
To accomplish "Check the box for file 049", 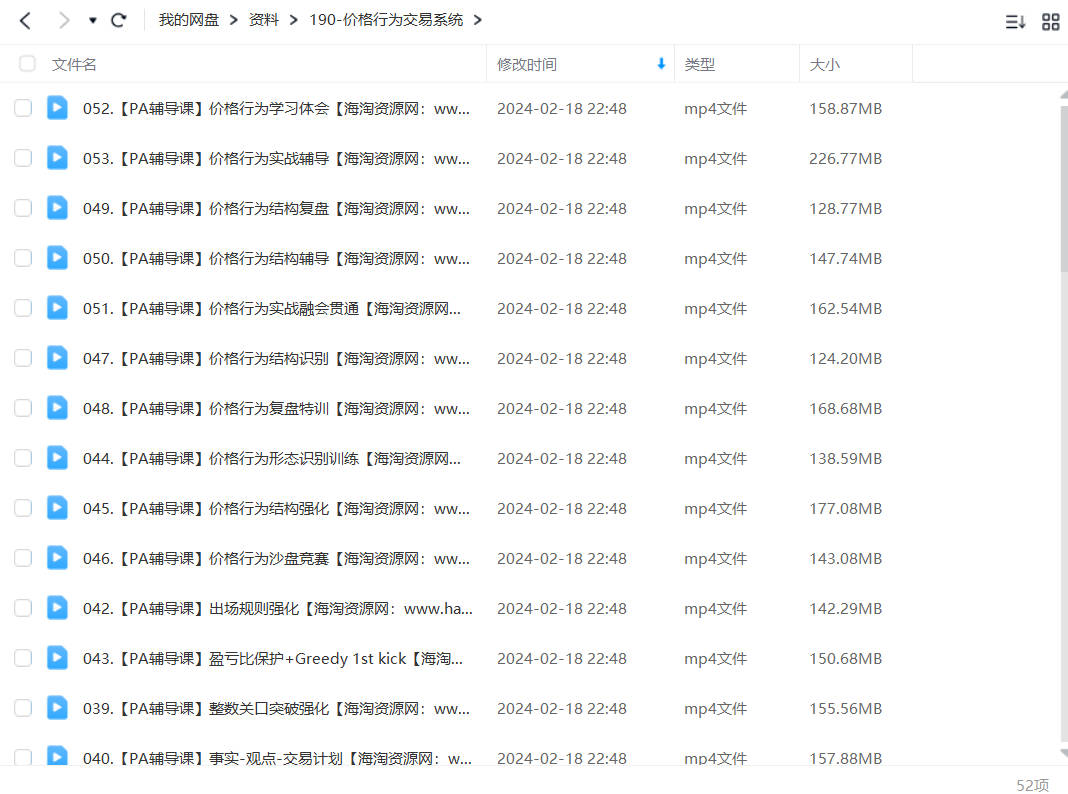I will (x=23, y=208).
